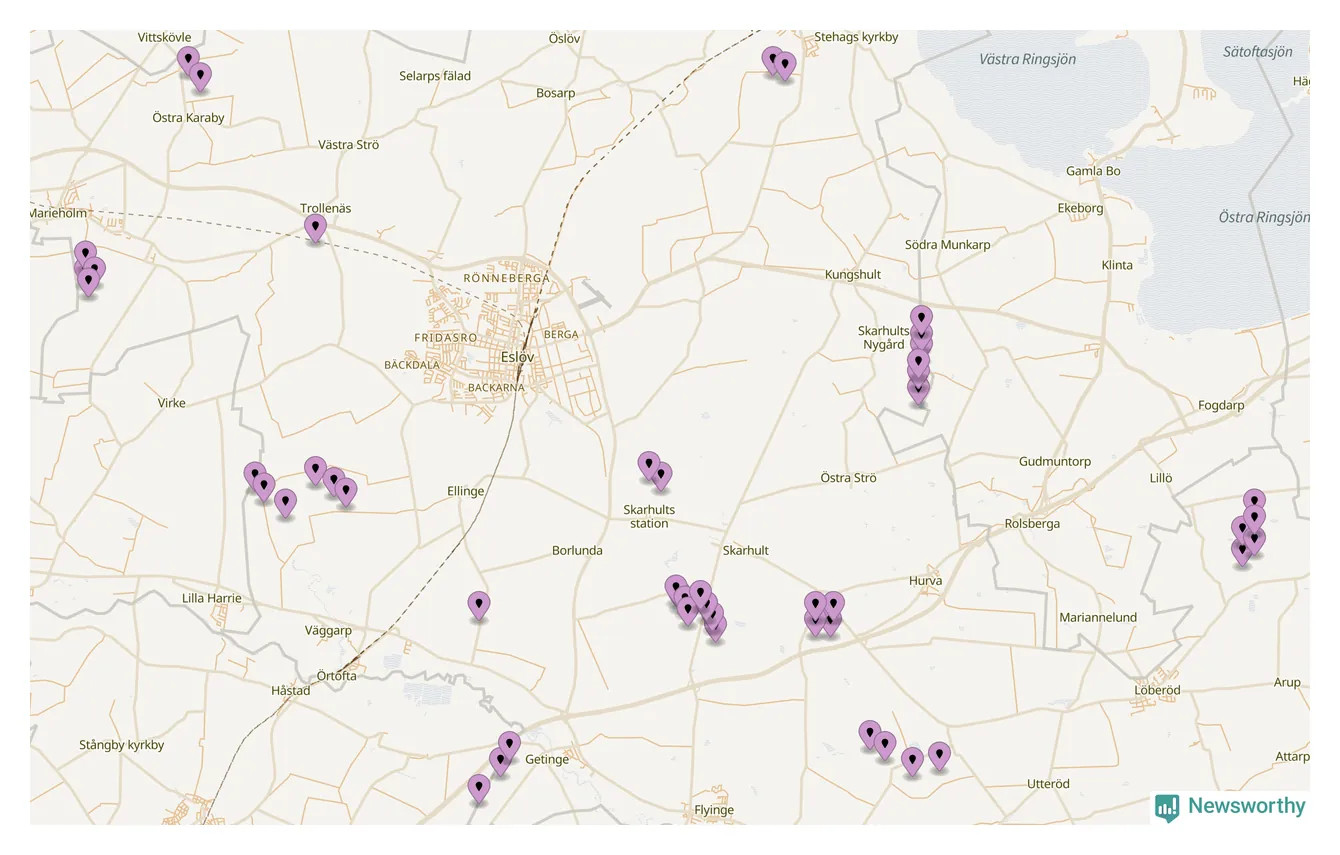Select lowest marker in cluster east of Virke
This screenshot has width=1340, height=855.
point(286,503)
